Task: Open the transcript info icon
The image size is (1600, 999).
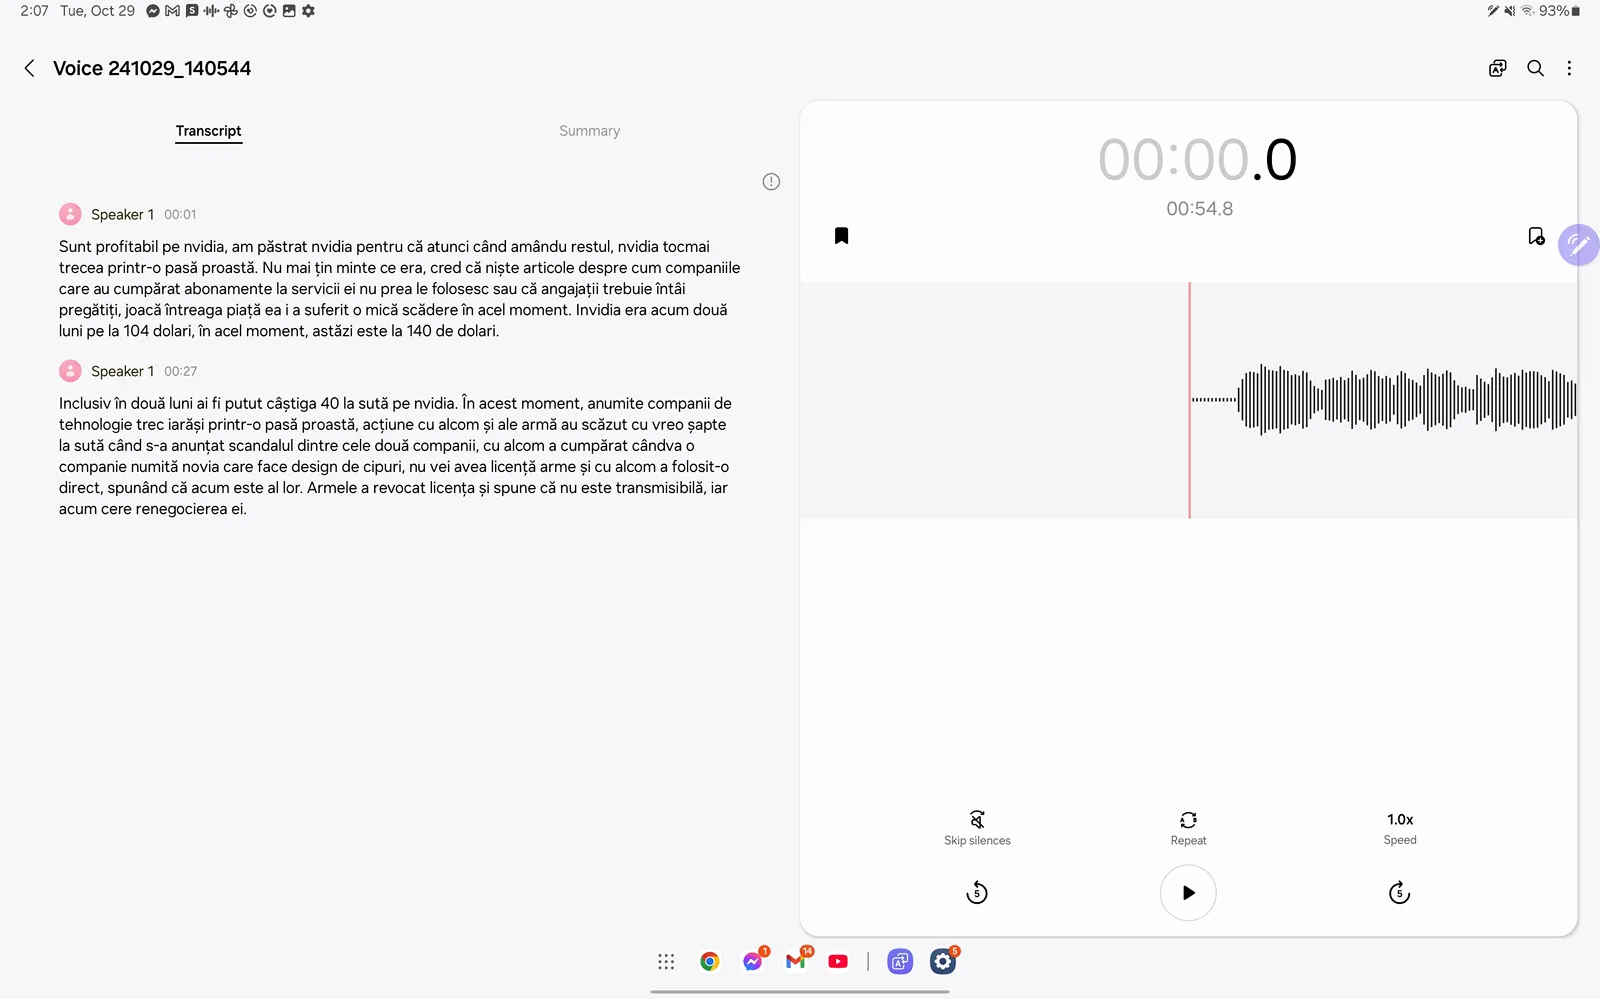Action: pyautogui.click(x=771, y=181)
